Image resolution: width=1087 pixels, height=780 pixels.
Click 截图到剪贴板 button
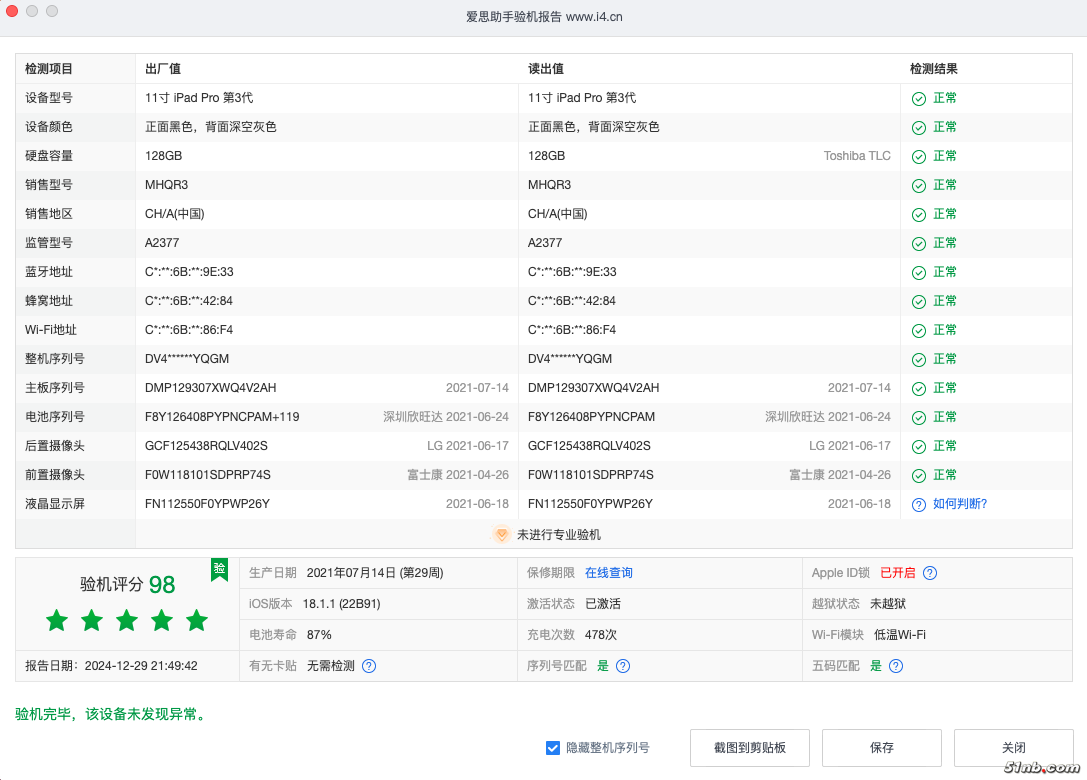(x=749, y=748)
